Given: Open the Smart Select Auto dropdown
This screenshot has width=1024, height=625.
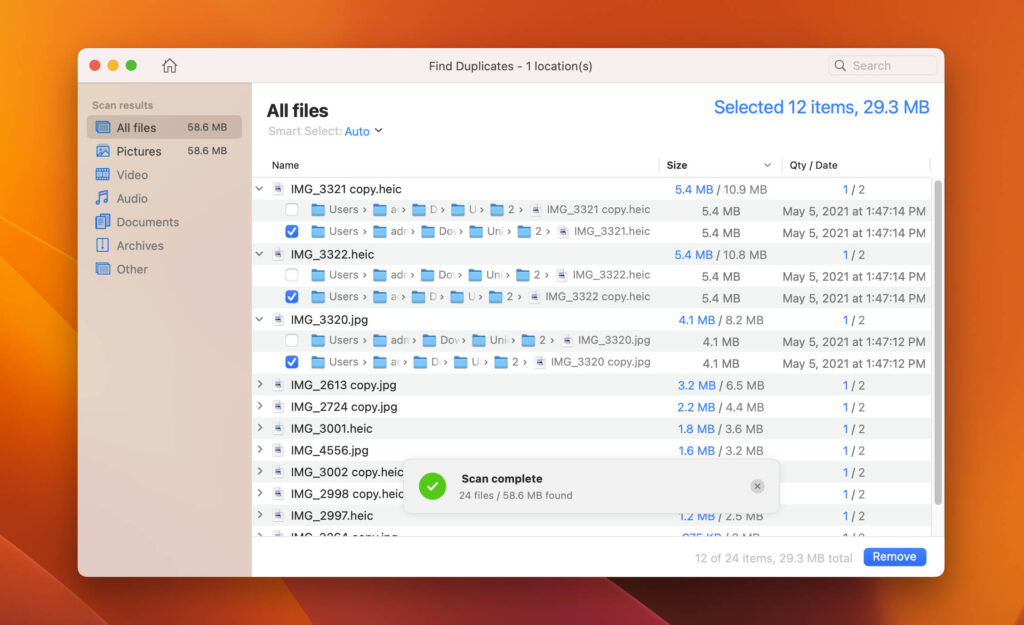Looking at the screenshot, I should coord(364,130).
